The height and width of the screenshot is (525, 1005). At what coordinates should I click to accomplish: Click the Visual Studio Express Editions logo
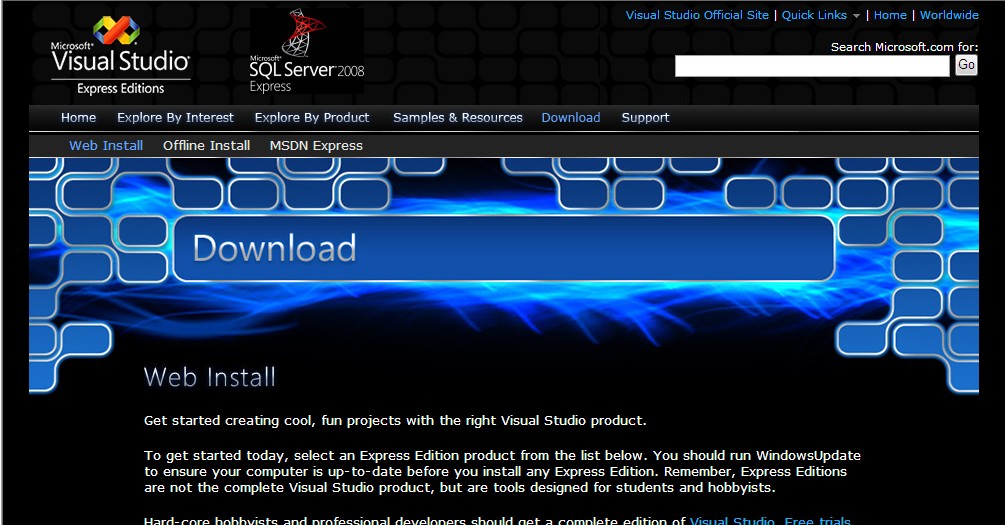coord(120,56)
